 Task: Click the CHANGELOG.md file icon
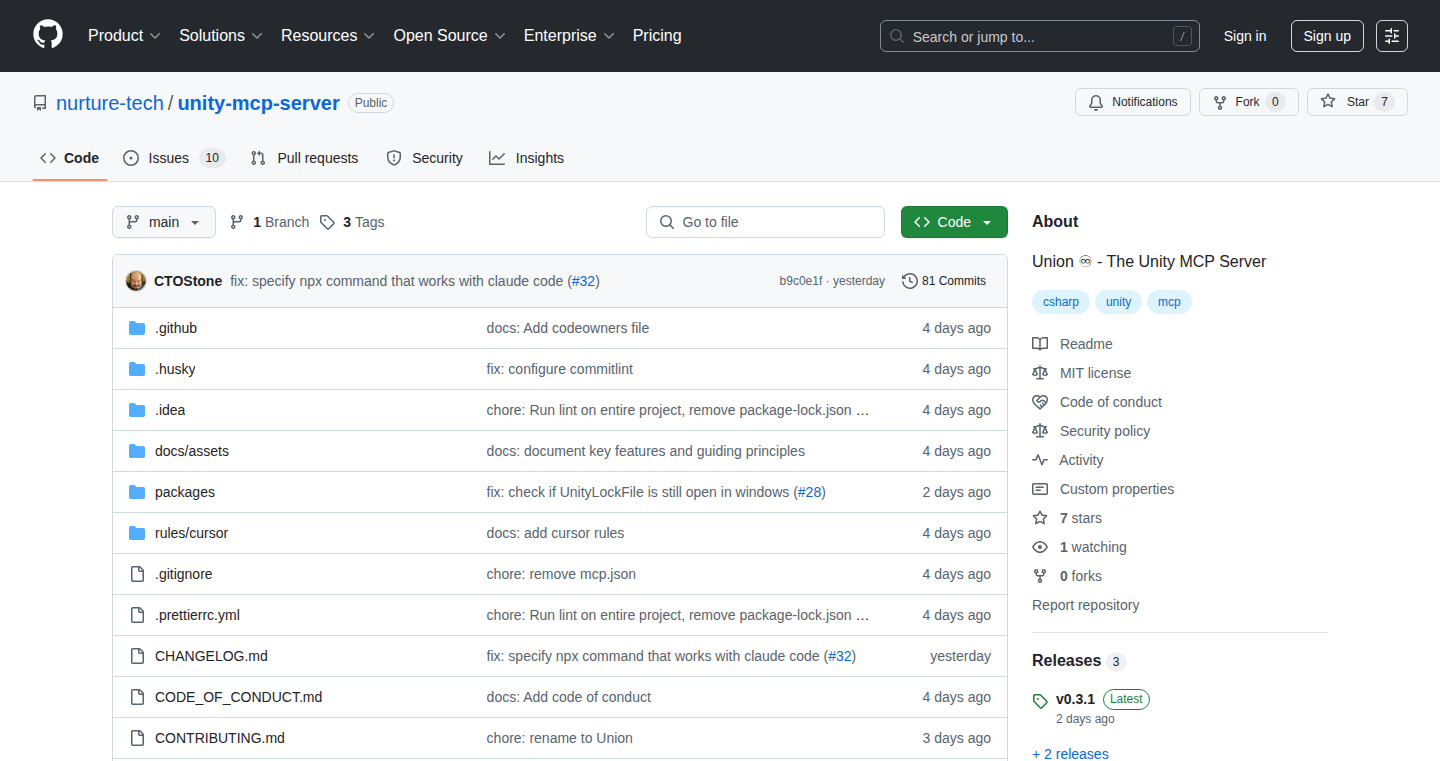(x=137, y=656)
